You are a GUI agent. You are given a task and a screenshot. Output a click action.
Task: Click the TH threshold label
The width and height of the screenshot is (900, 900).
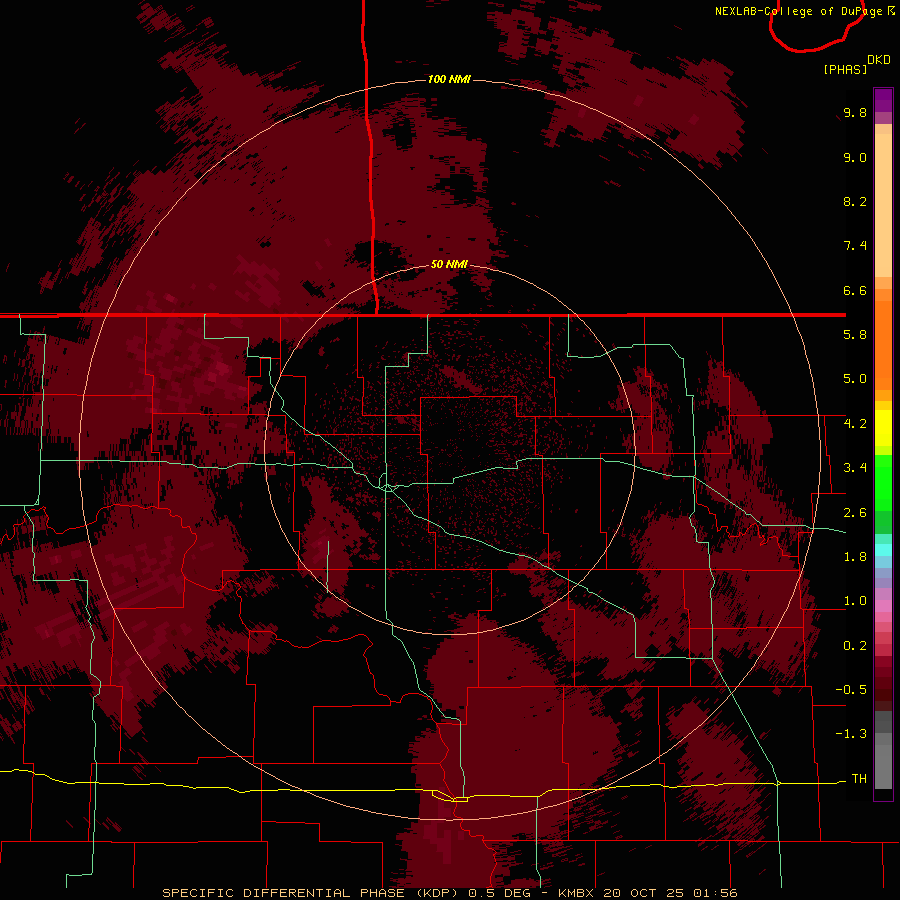coord(859,779)
